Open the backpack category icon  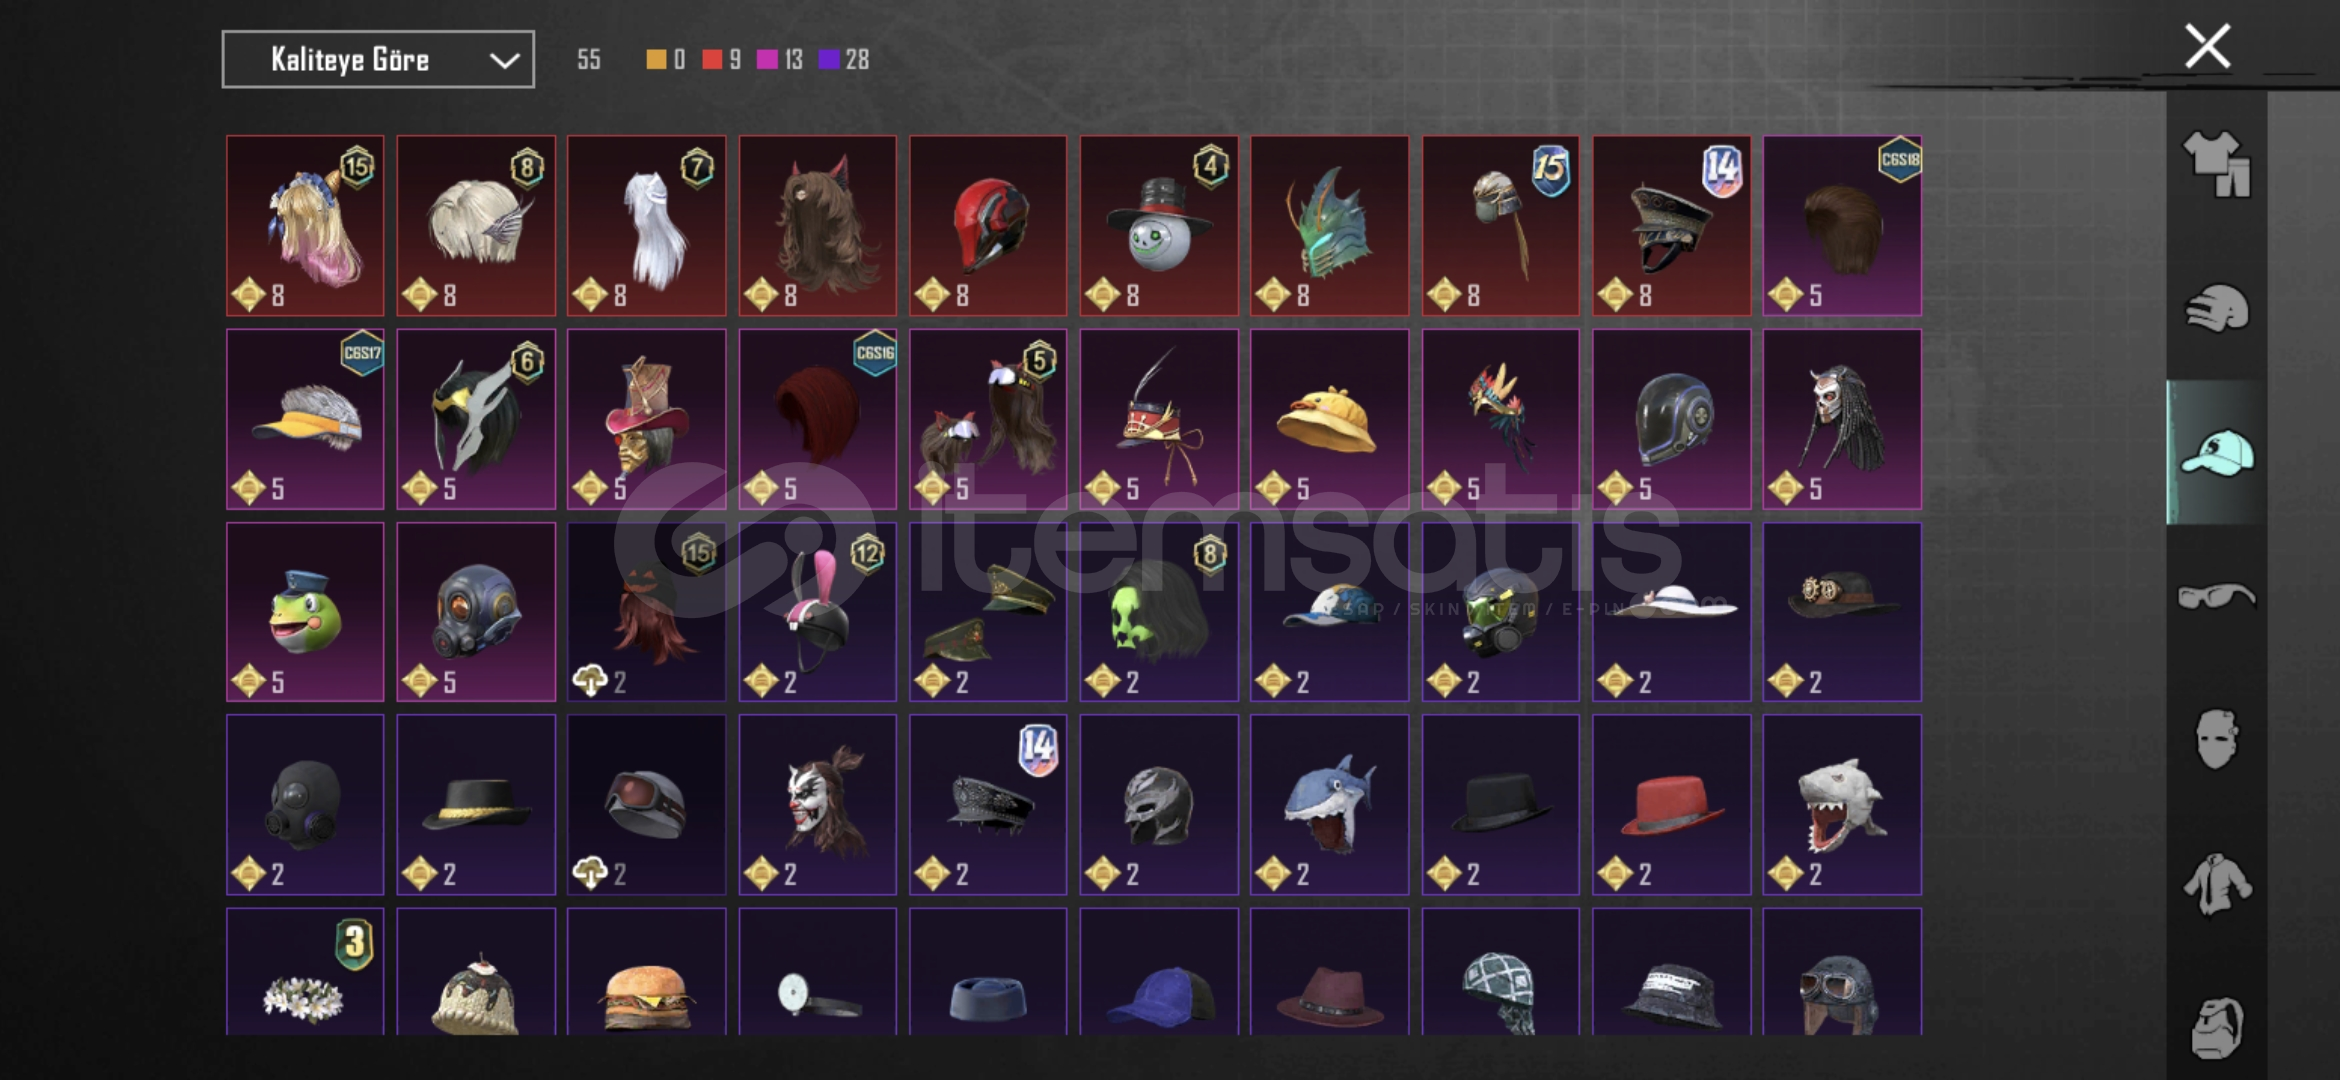2216,1027
